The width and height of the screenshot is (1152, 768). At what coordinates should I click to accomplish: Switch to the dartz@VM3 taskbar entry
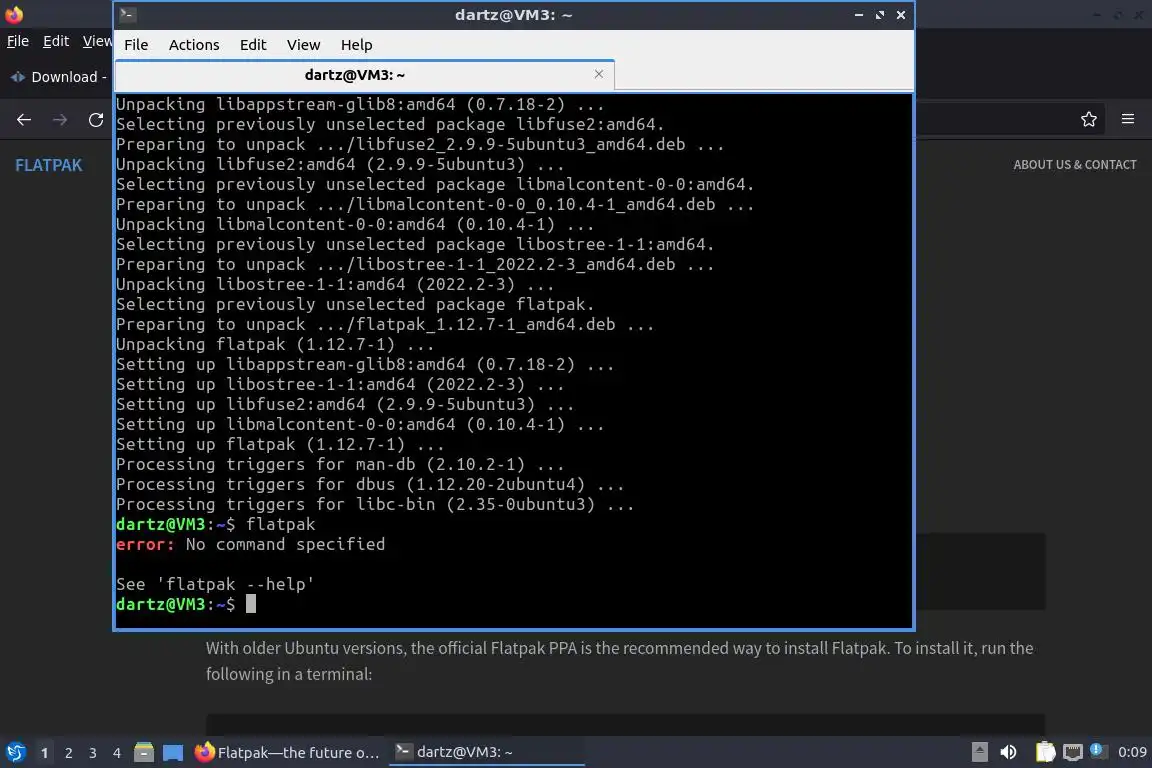pyautogui.click(x=486, y=753)
